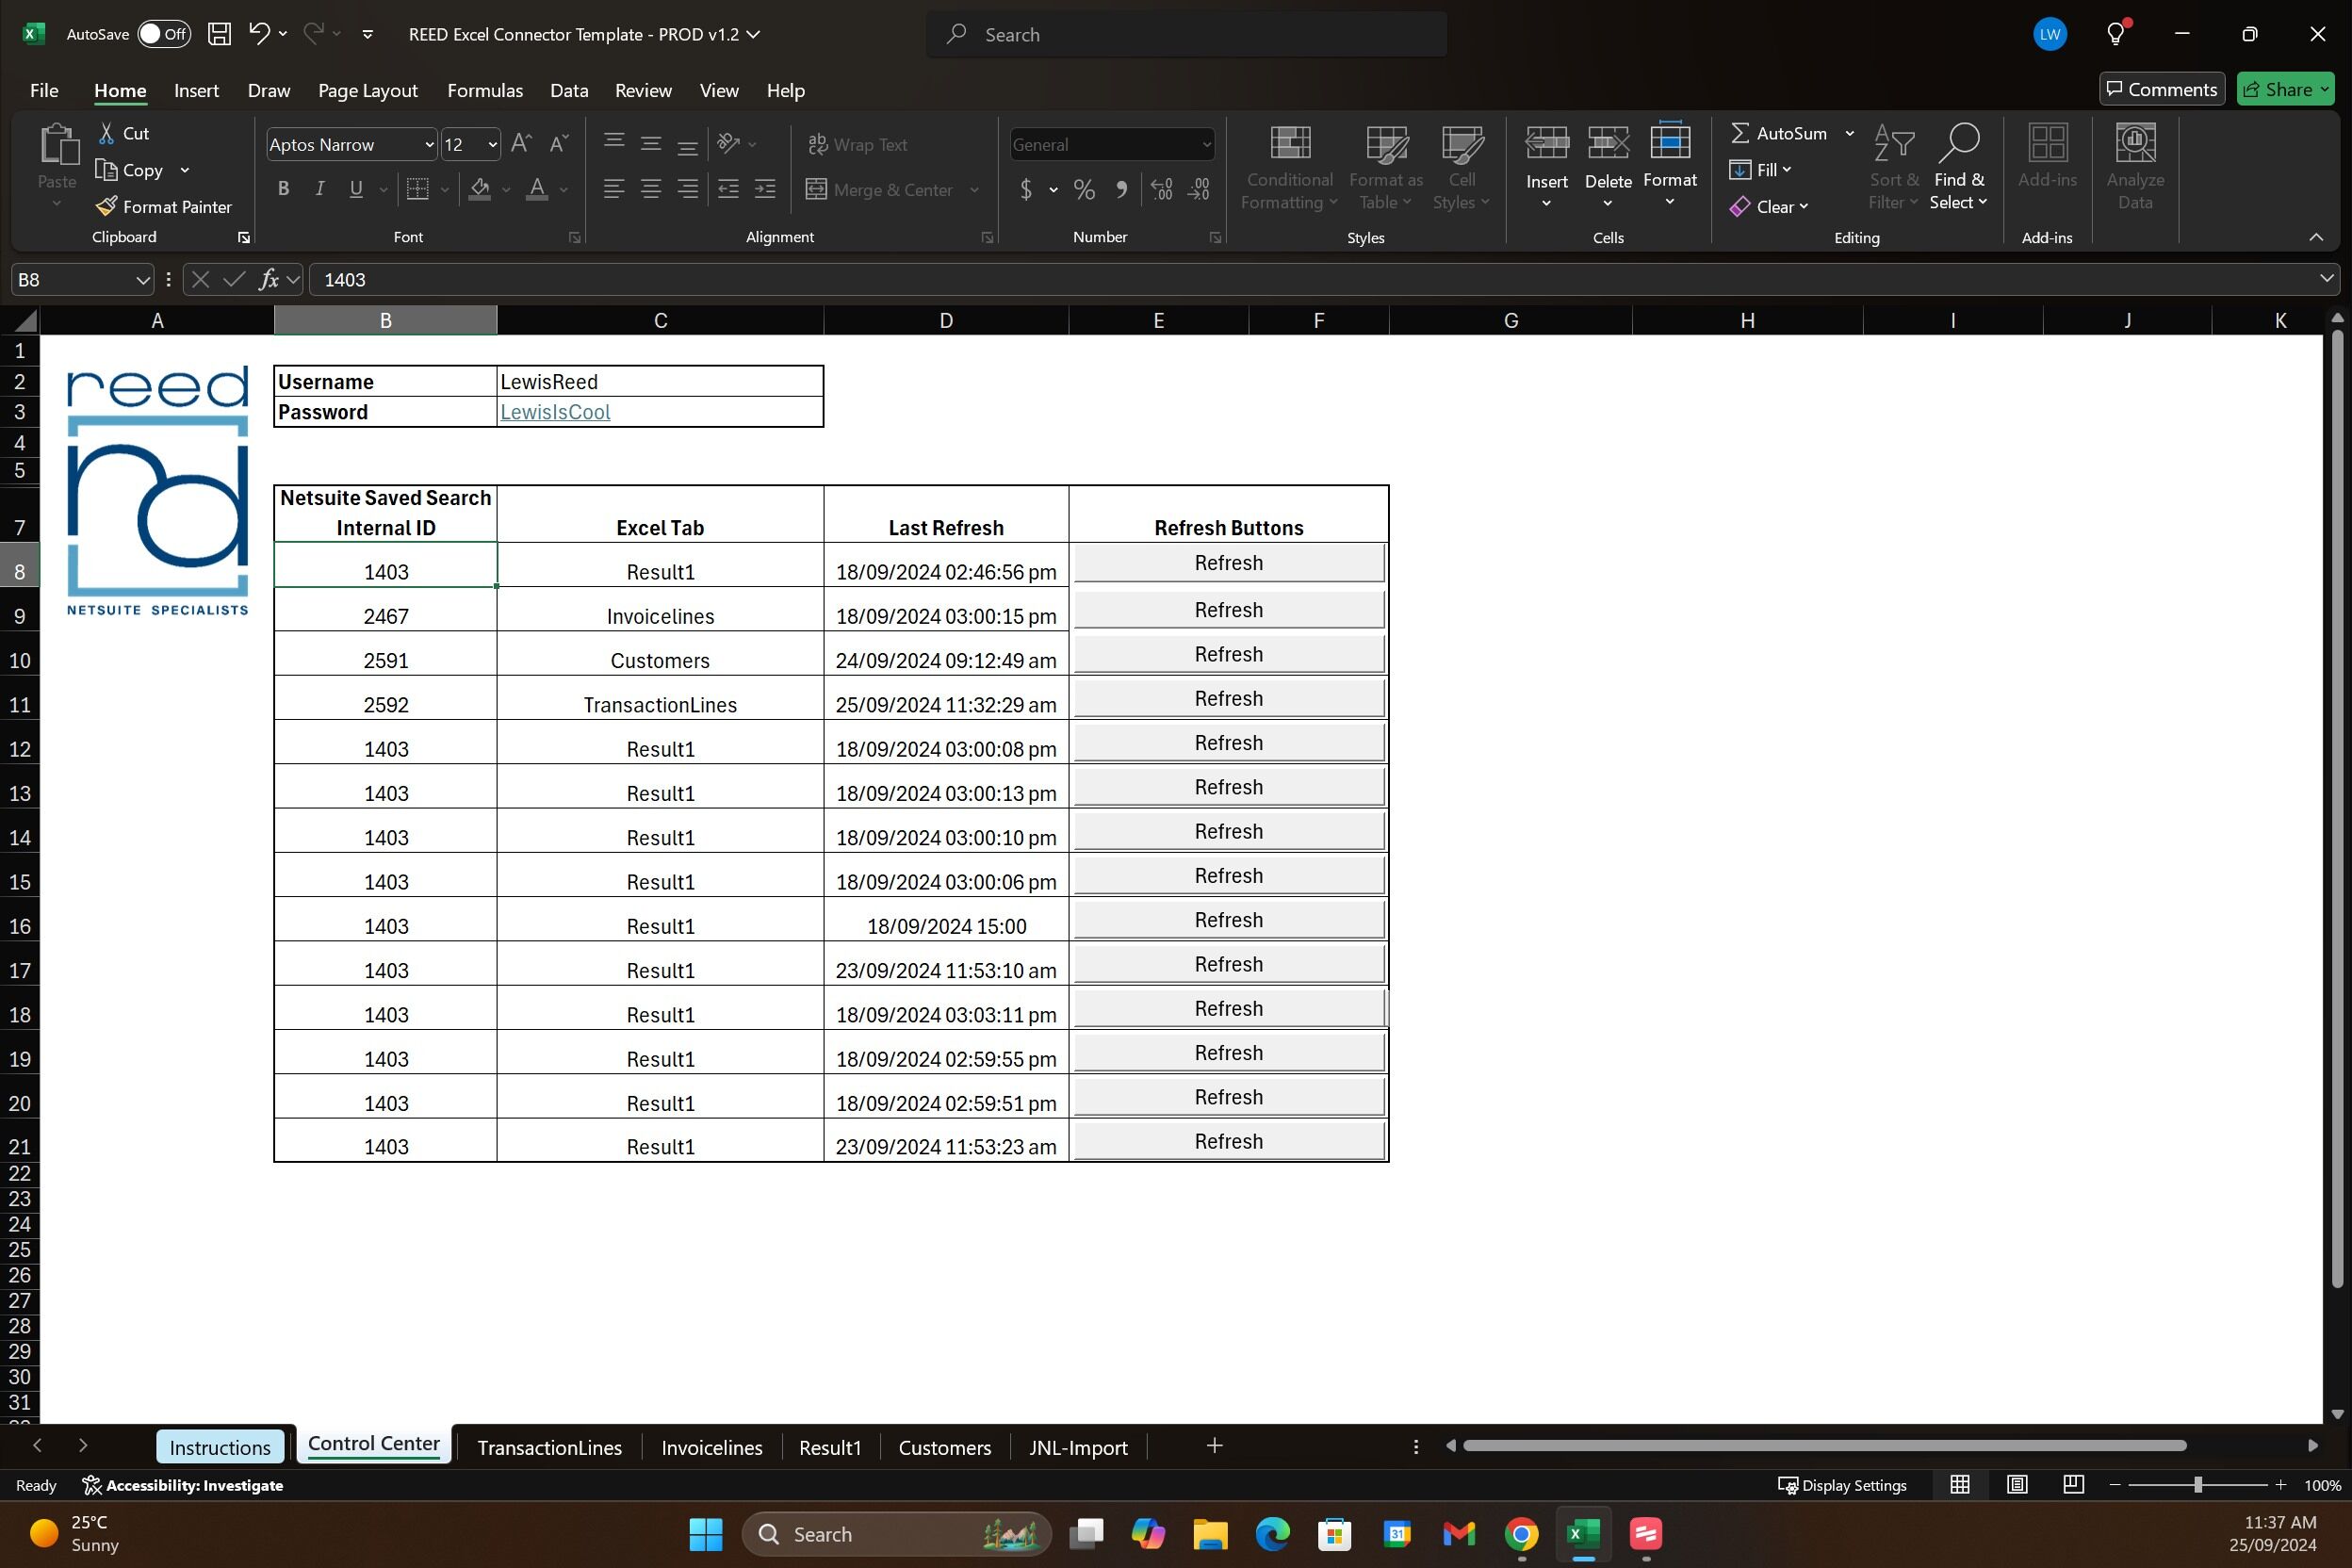Click the Percent Style icon
The width and height of the screenshot is (2352, 1568).
[1084, 189]
